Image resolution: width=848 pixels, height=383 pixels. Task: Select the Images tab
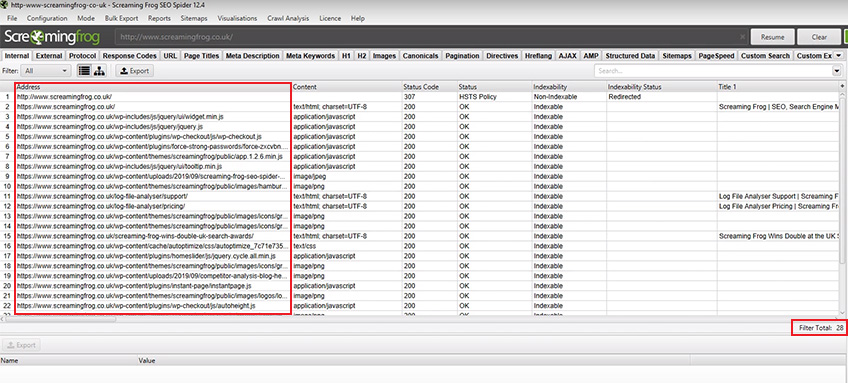[385, 56]
